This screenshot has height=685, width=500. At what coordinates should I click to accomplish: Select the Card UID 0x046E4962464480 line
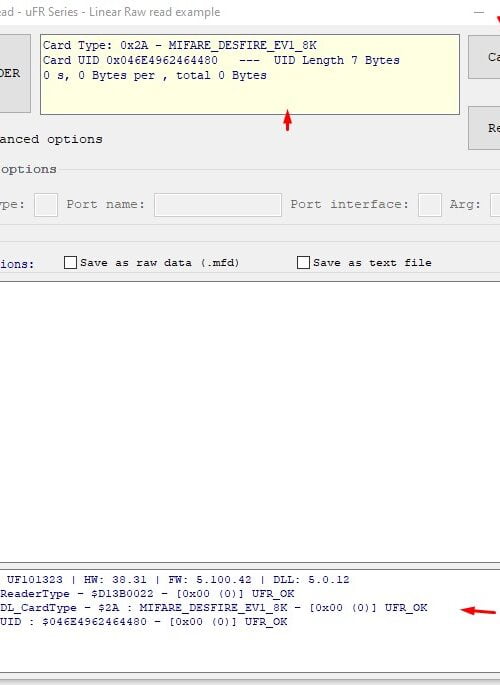coord(221,60)
